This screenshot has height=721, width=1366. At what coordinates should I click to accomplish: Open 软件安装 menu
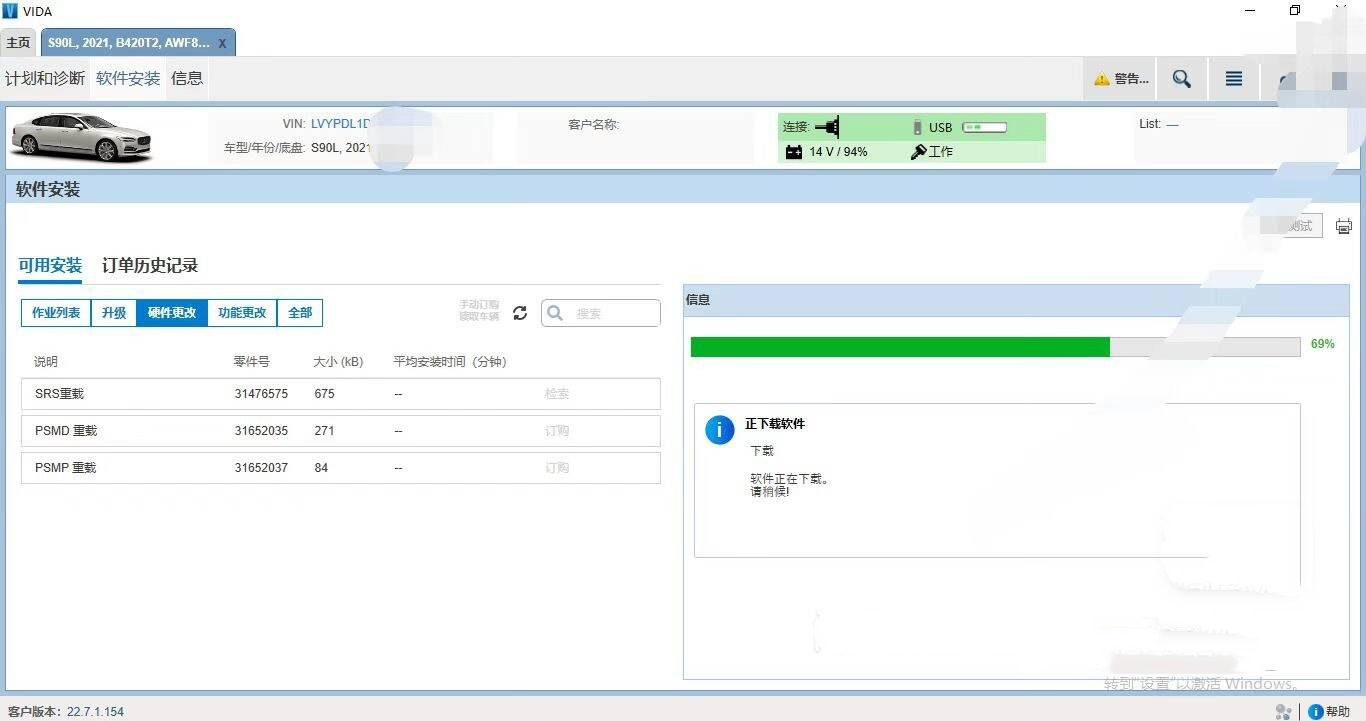[x=128, y=78]
